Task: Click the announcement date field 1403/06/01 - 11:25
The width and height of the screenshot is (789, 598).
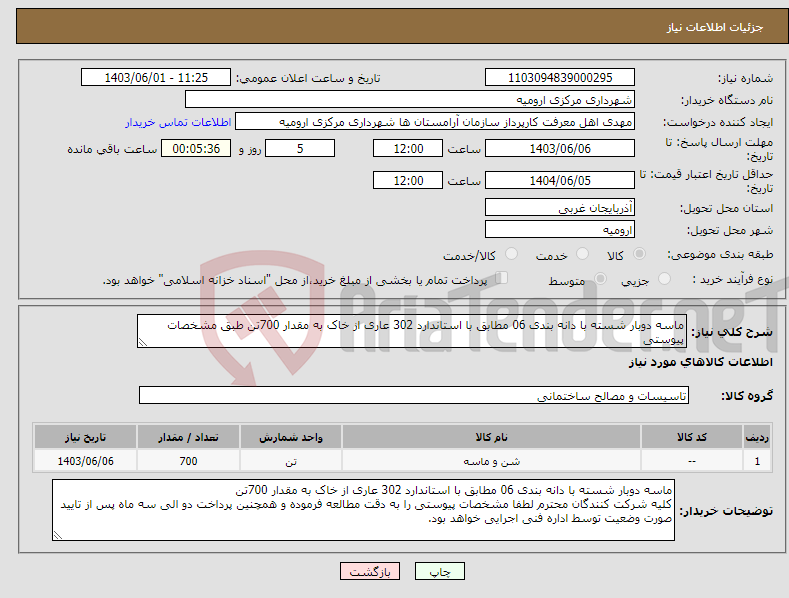Action: coord(156,78)
